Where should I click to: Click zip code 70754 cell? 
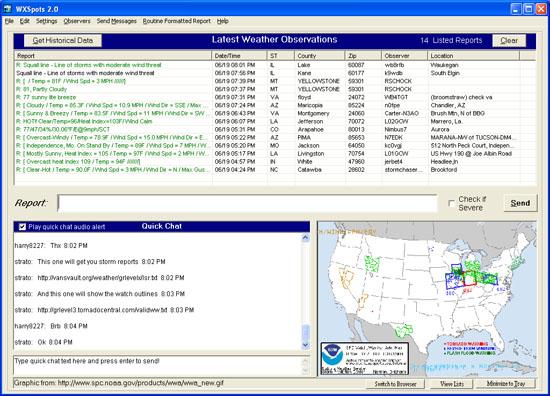click(356, 154)
